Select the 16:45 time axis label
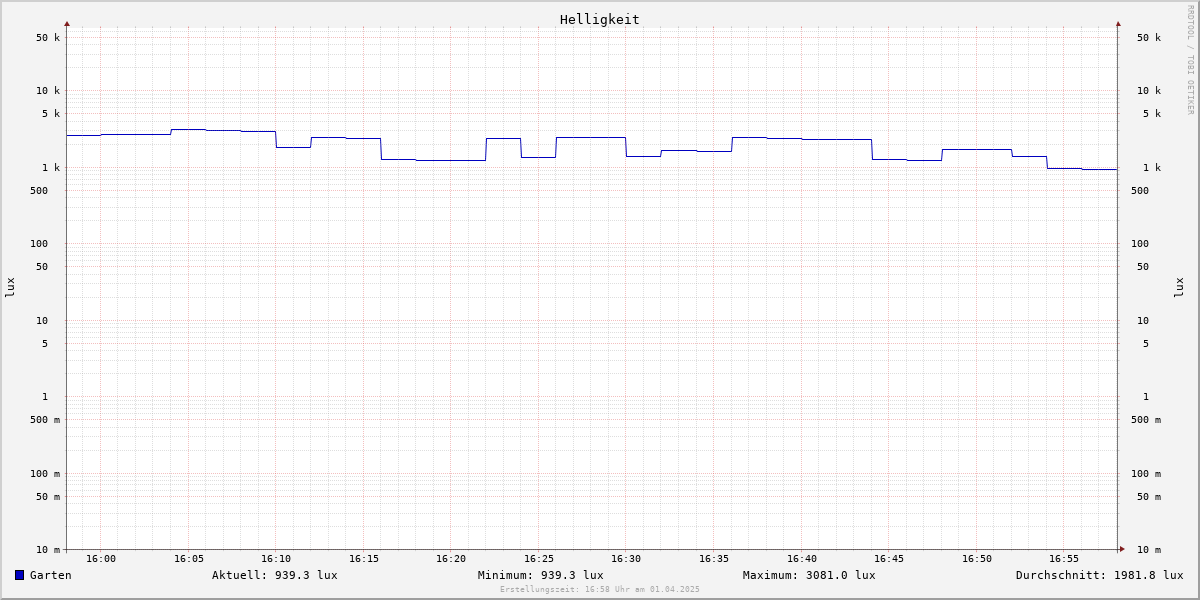 click(889, 559)
